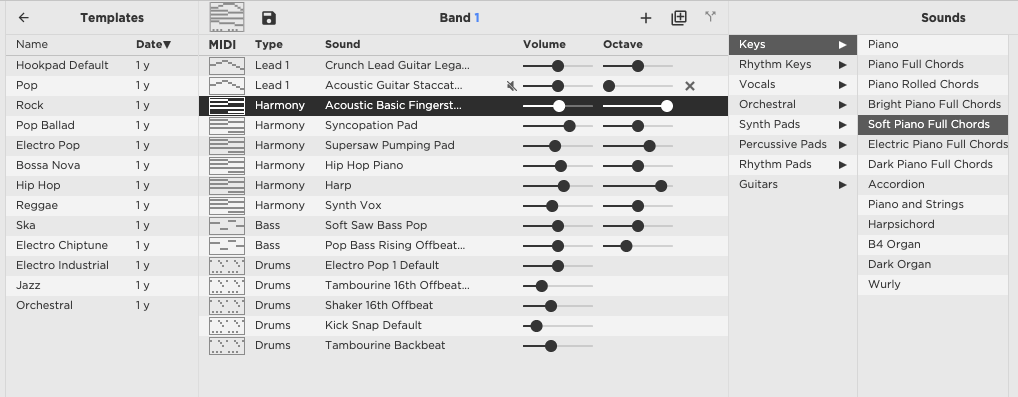The height and width of the screenshot is (397, 1018).
Task: Click the split/merge arrows icon in header
Action: pyautogui.click(x=711, y=17)
